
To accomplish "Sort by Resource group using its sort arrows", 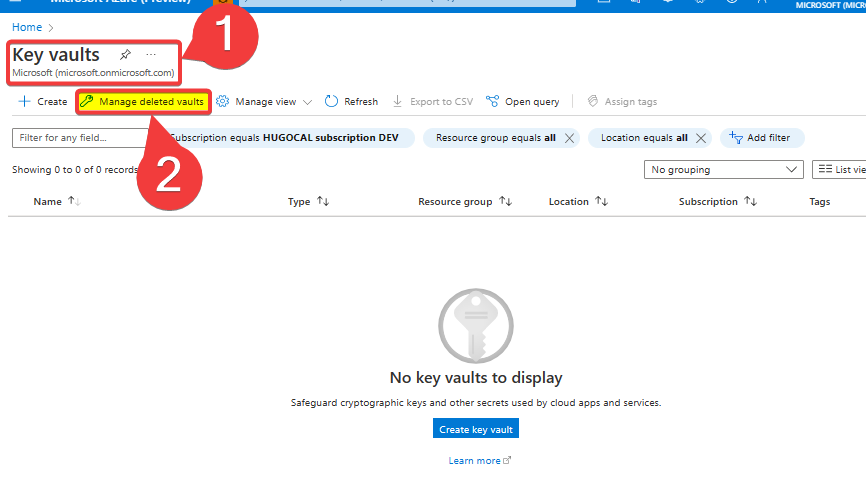I will click(505, 201).
